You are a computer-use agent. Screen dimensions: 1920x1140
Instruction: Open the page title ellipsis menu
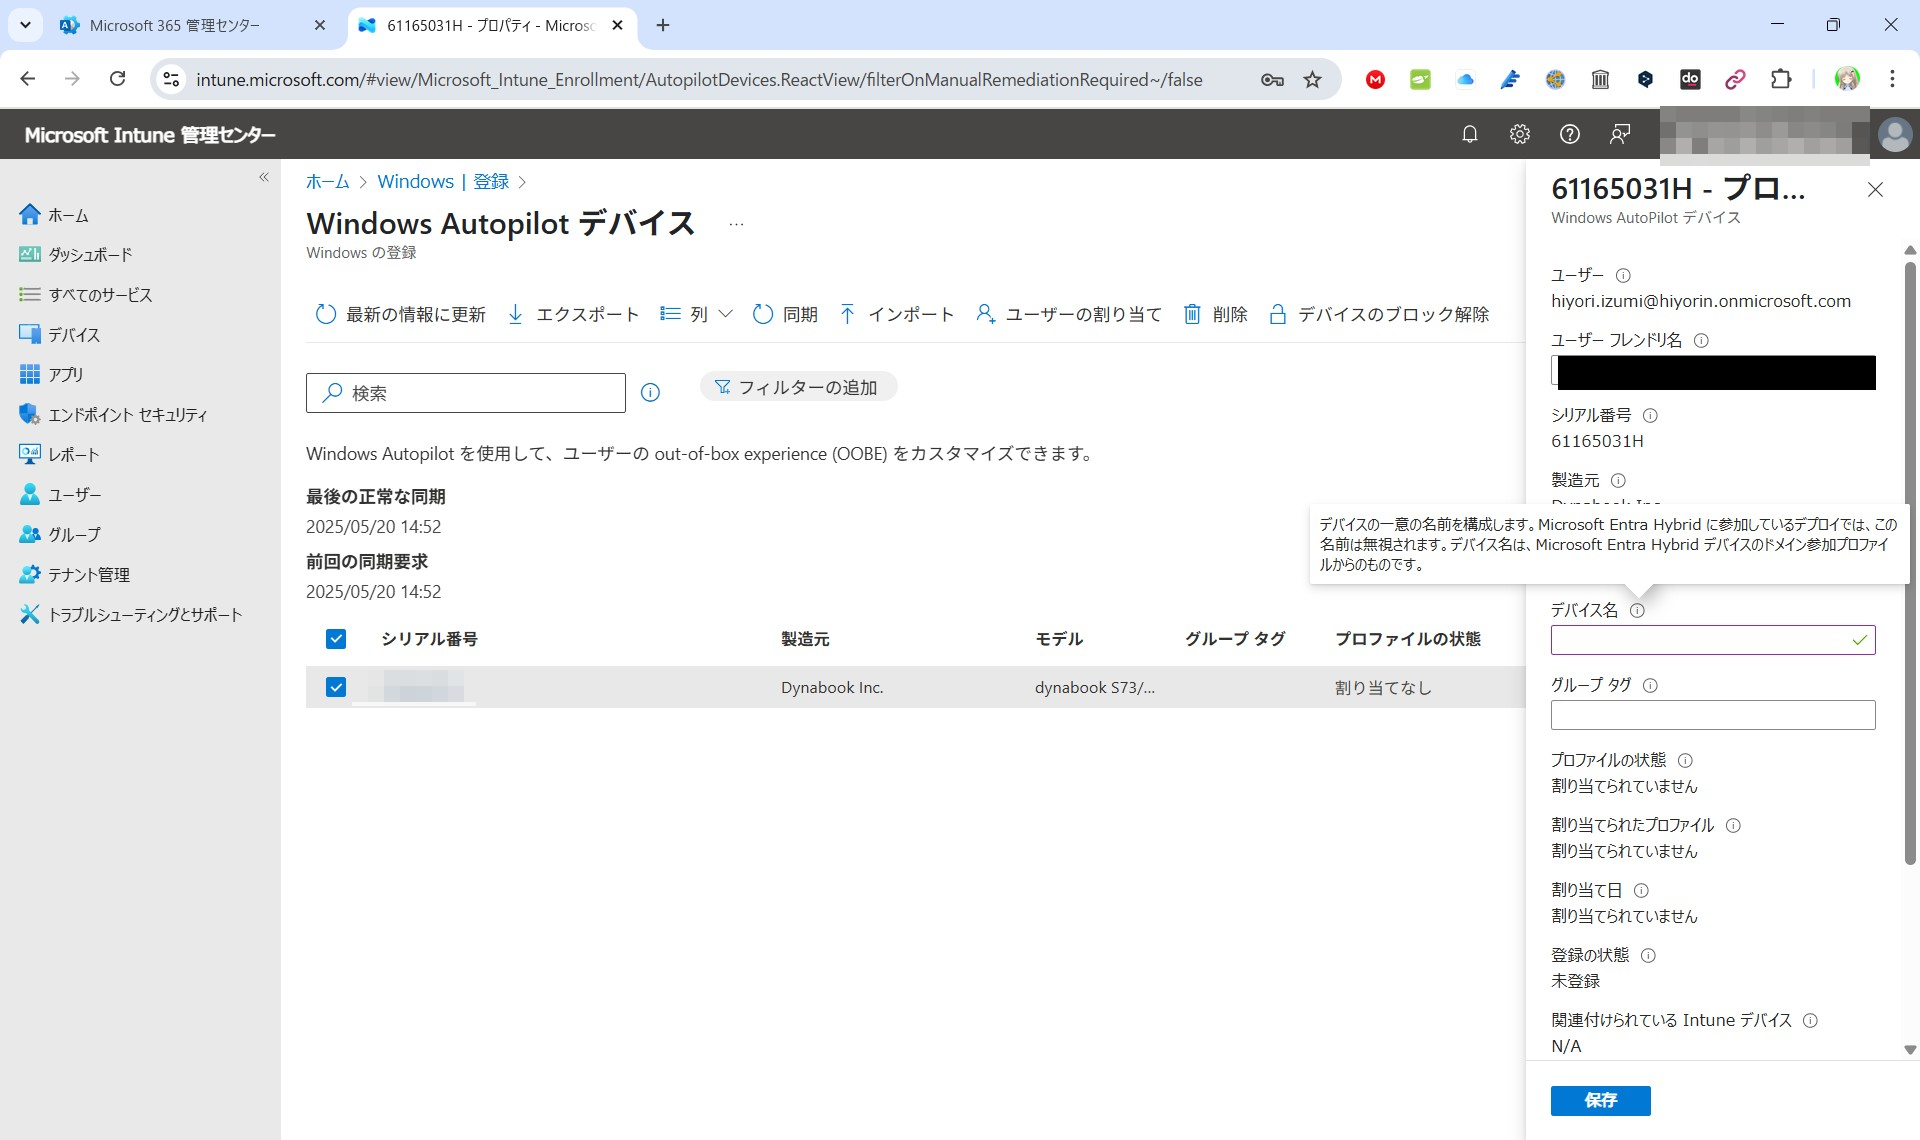736,224
